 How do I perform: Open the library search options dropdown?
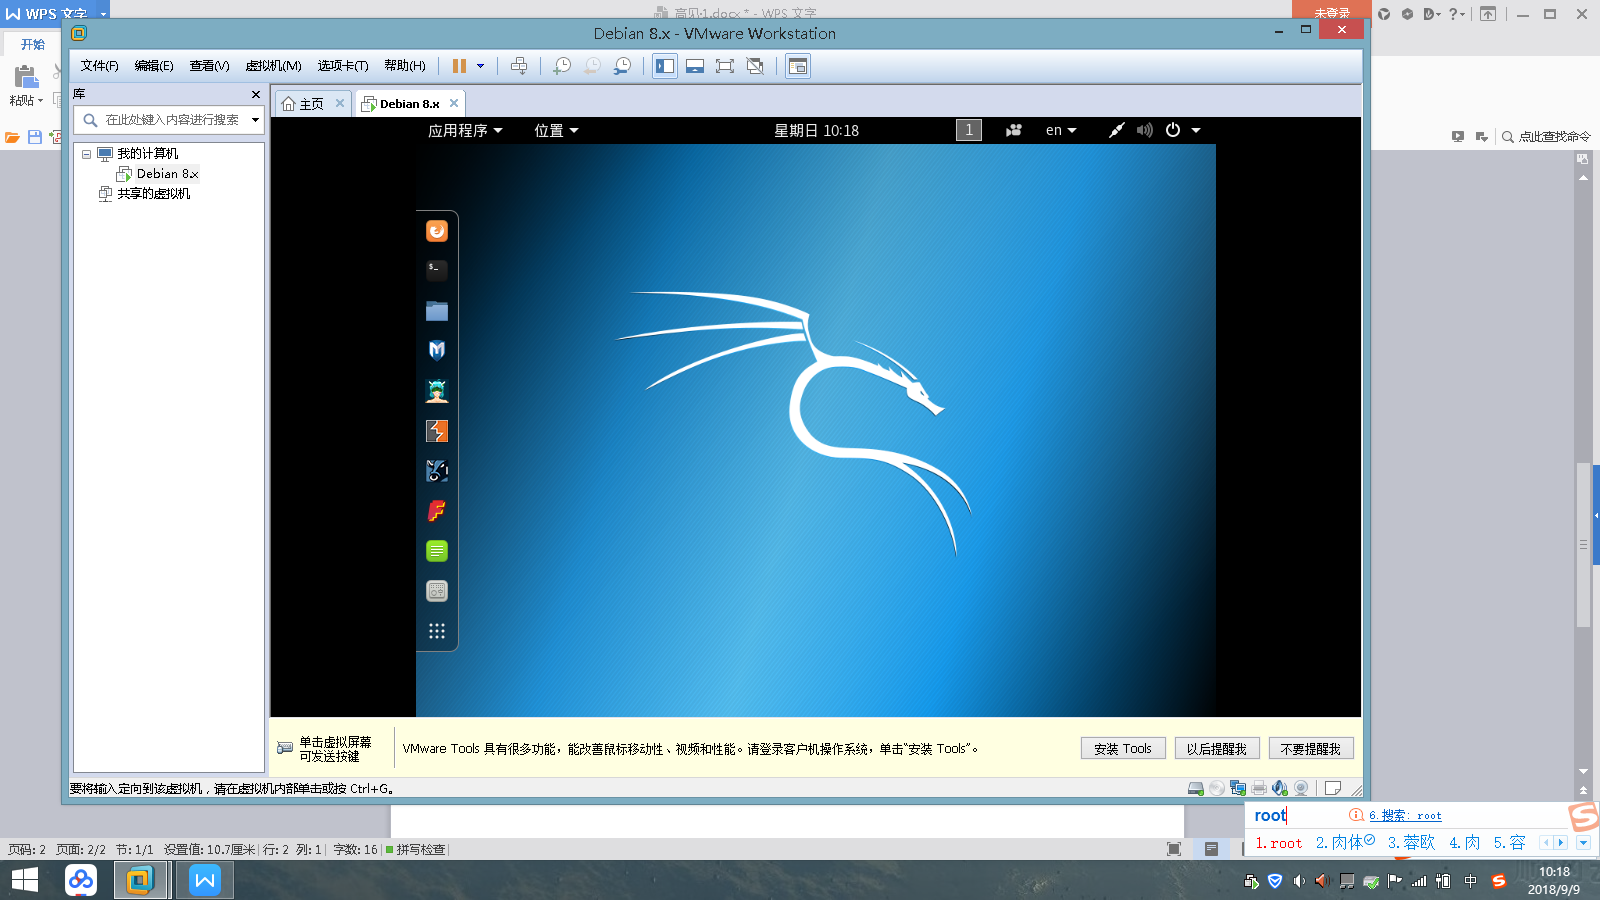point(255,120)
